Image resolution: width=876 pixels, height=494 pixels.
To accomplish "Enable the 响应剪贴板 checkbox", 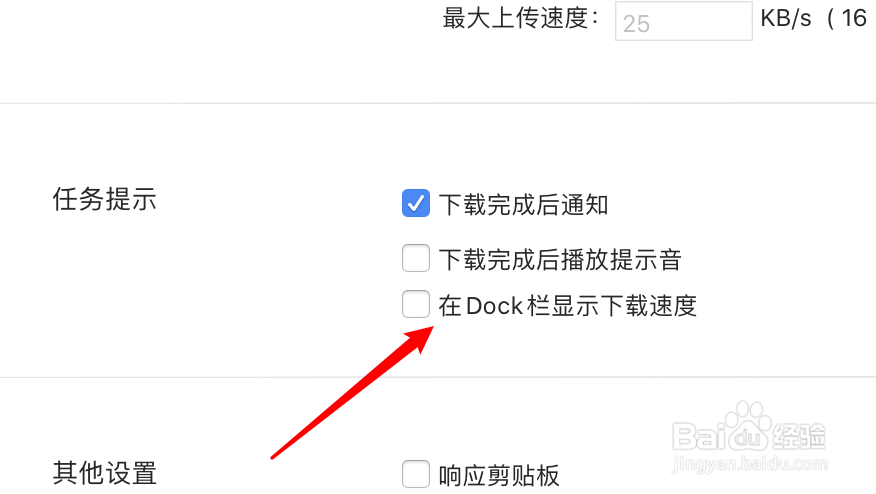I will (416, 474).
